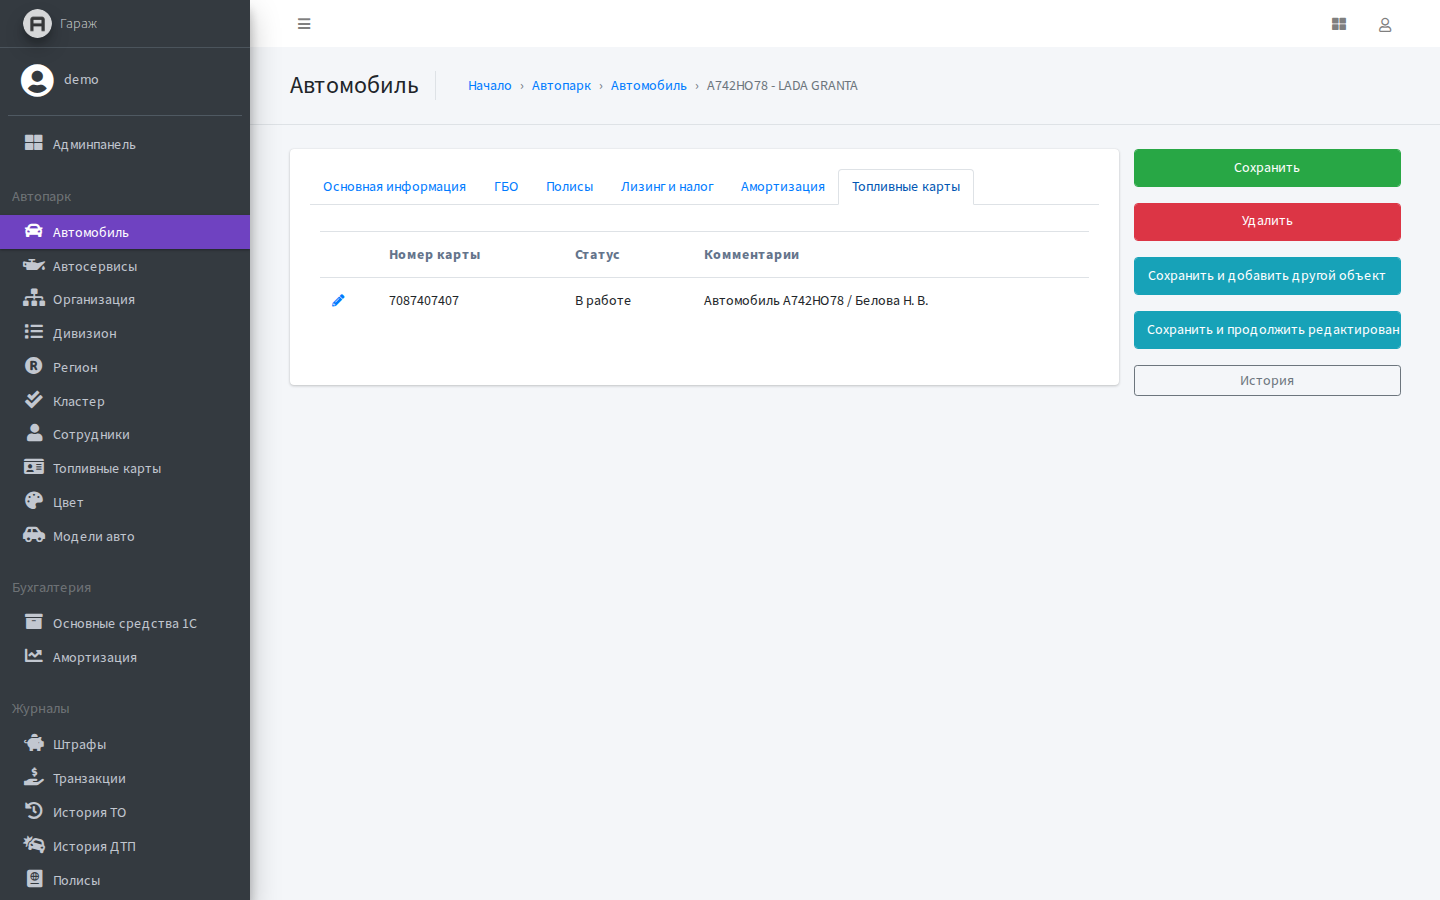
Task: Open Амортизация in sidebar Бухгалтерия section
Action: coord(125,657)
